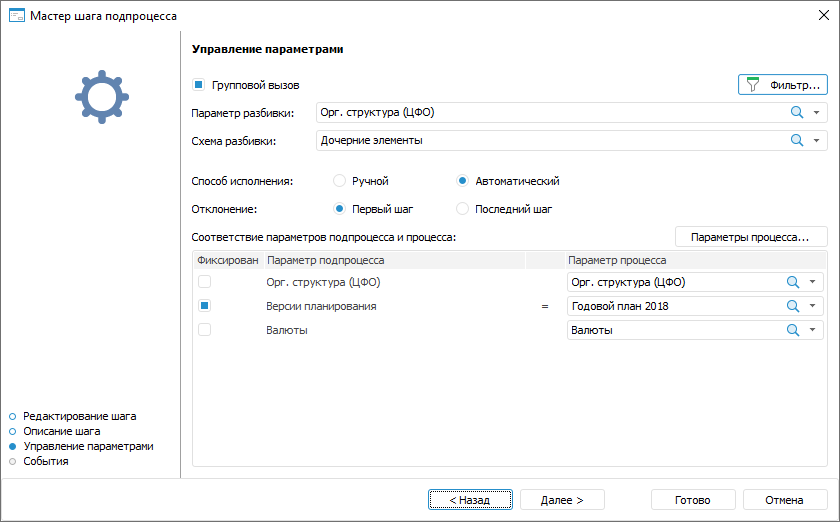Select the Ручной execution method
The height and width of the screenshot is (522, 840).
[339, 181]
